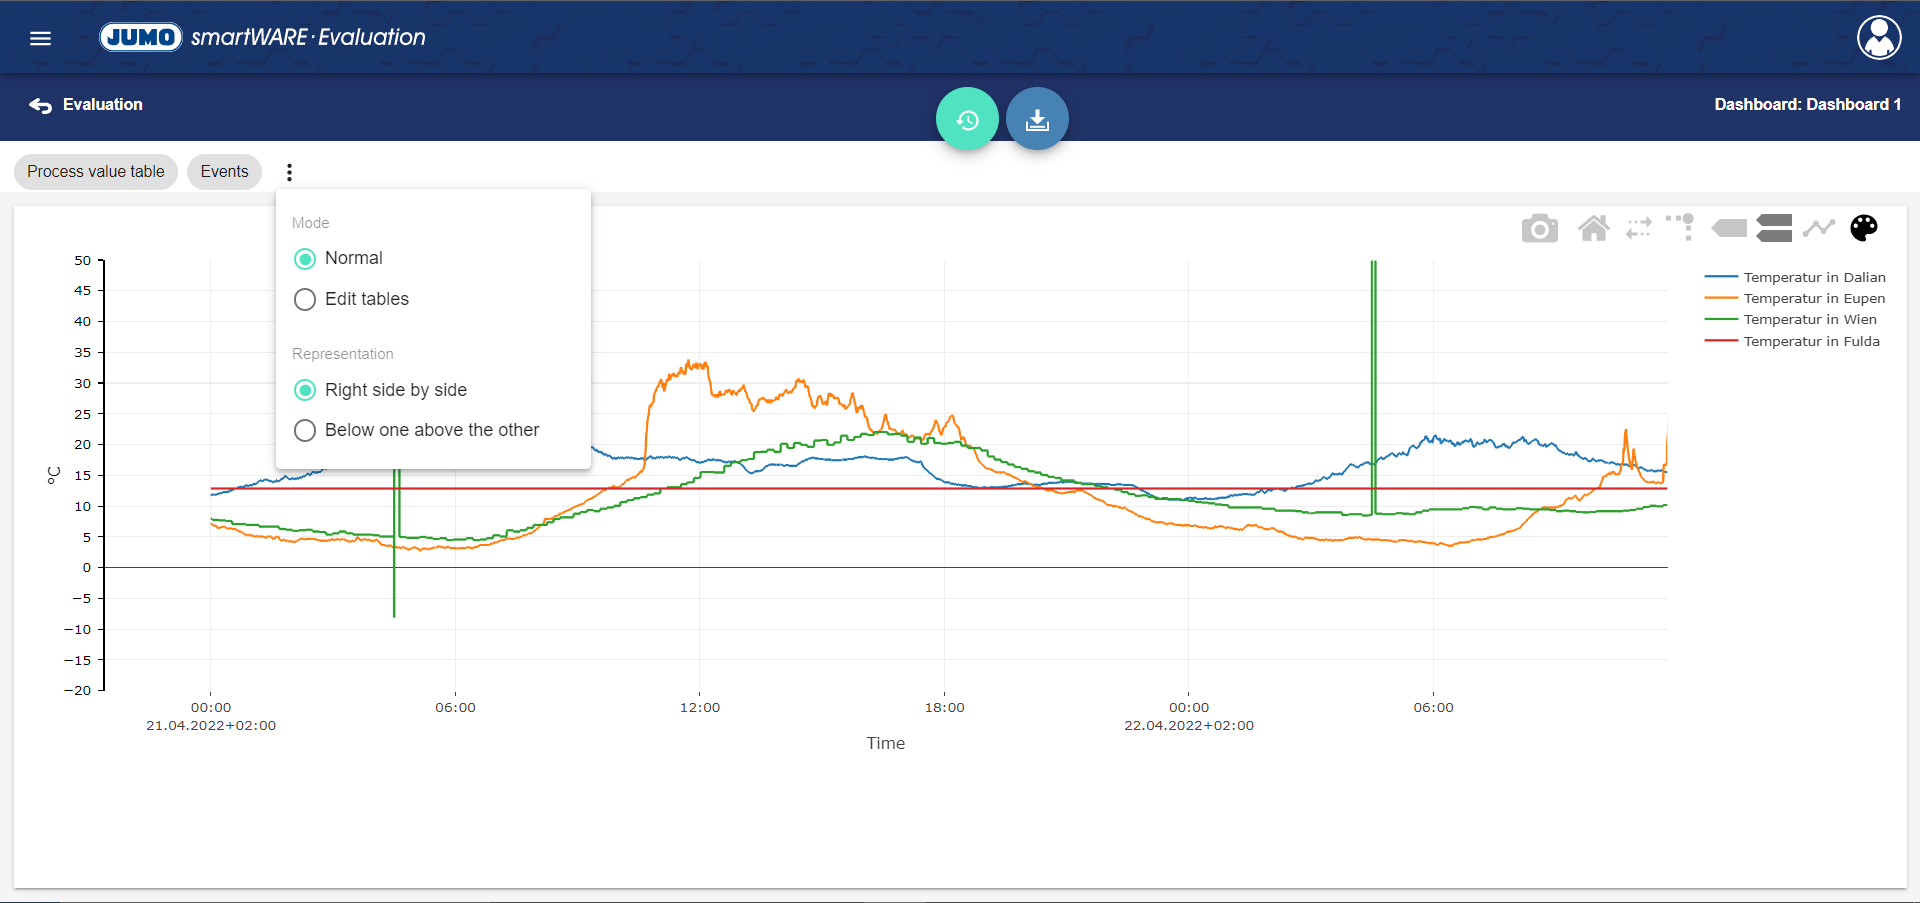Select Right side by side representation
This screenshot has height=903, width=1920.
305,390
